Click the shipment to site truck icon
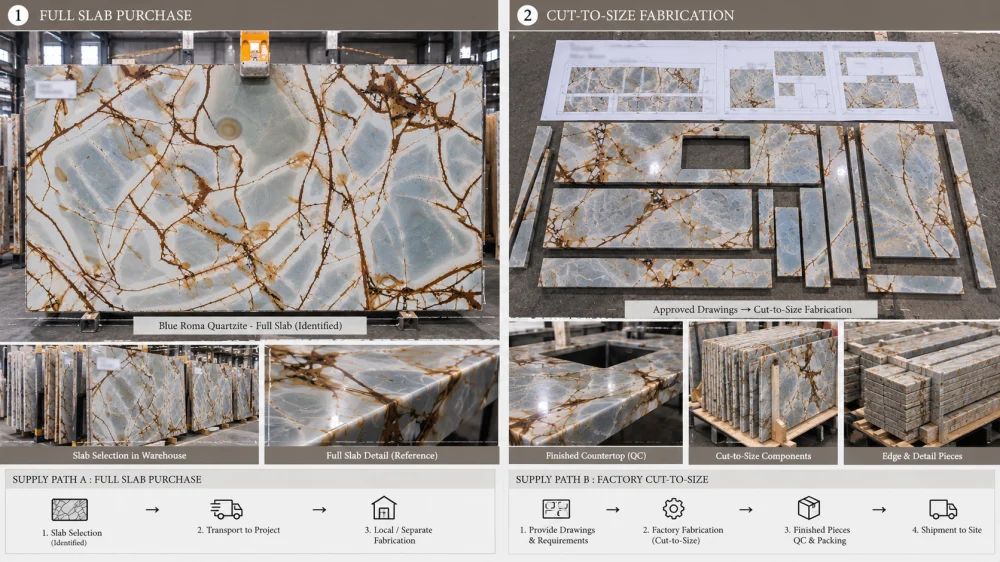The image size is (1000, 562). 943,509
